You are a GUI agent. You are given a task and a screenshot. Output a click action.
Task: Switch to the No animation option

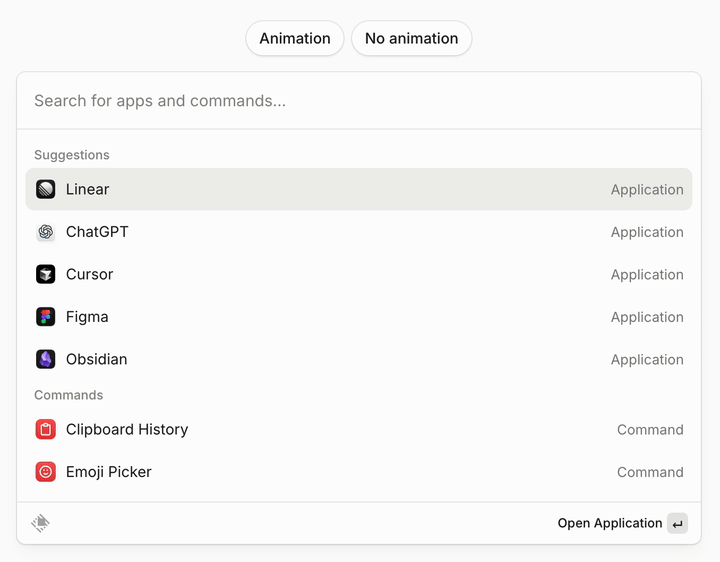(x=411, y=38)
